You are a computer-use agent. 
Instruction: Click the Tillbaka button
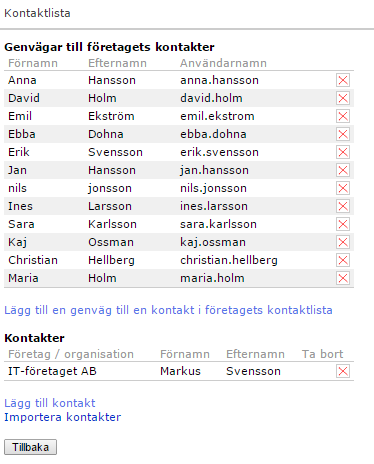click(x=30, y=447)
